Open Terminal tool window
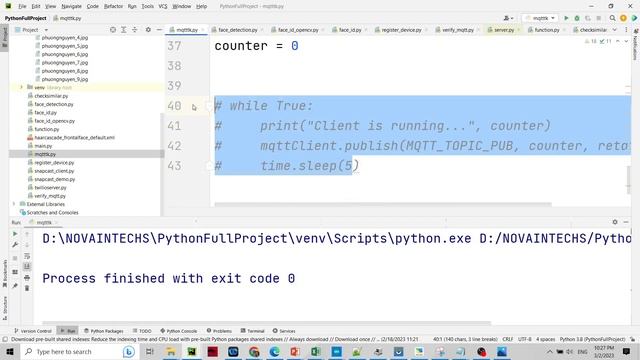Screen dimensions: 640x360 tap(253, 331)
